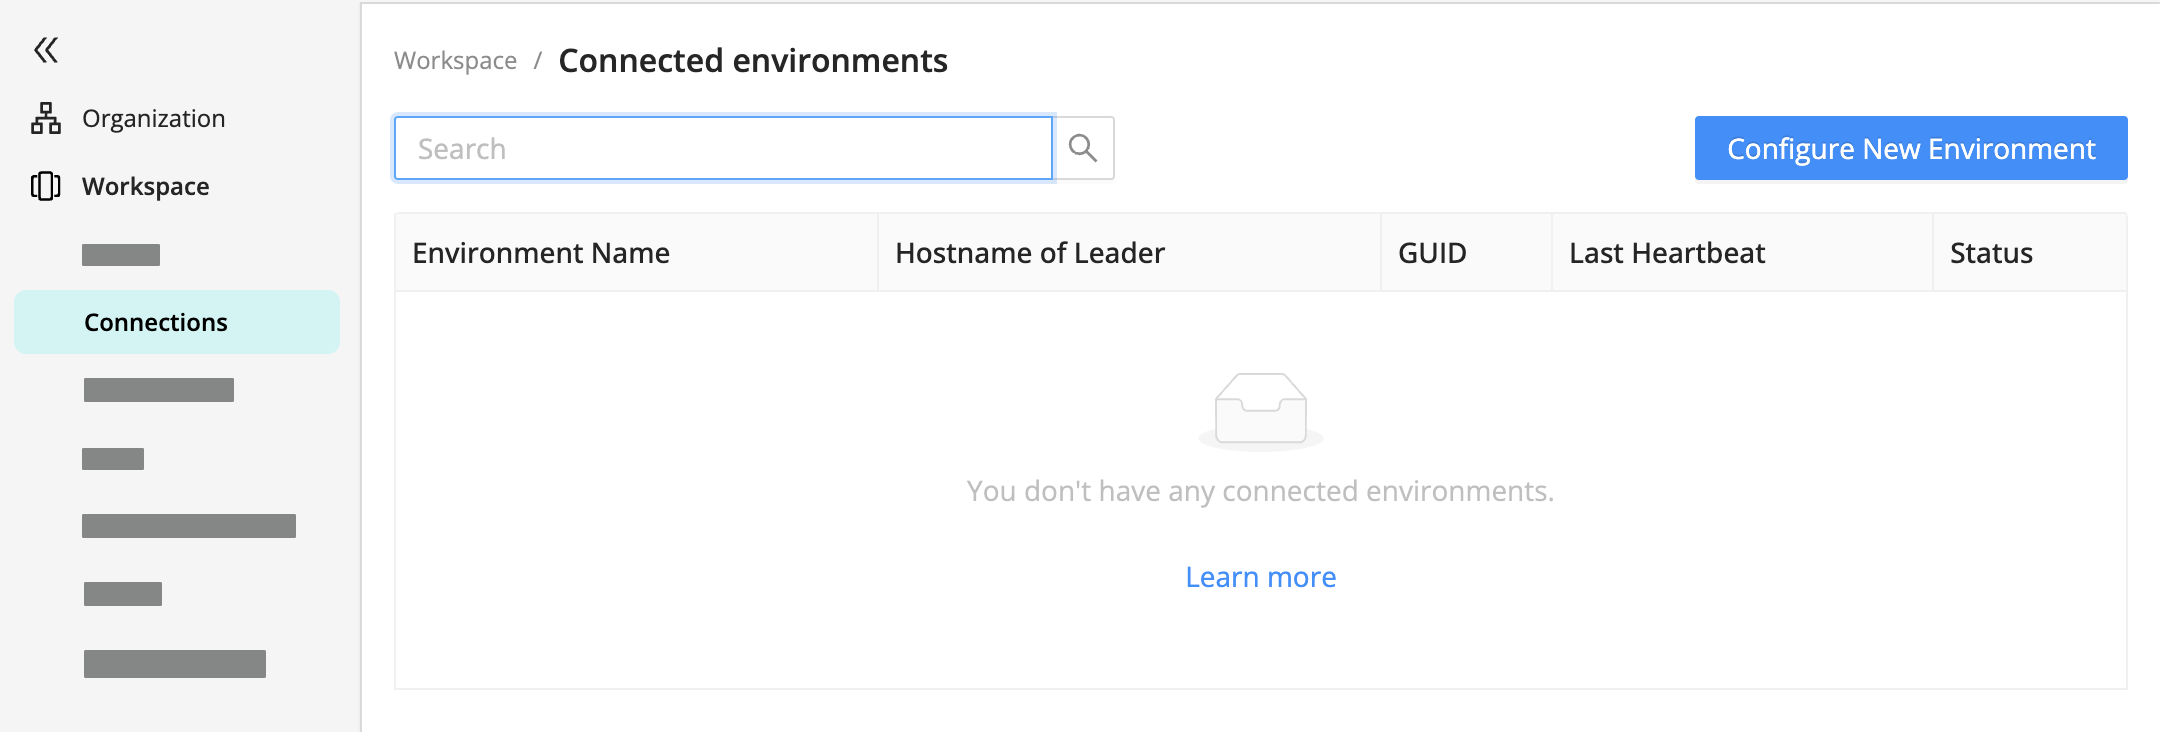Open the Learn more link
Viewport: 2160px width, 732px height.
pos(1260,576)
